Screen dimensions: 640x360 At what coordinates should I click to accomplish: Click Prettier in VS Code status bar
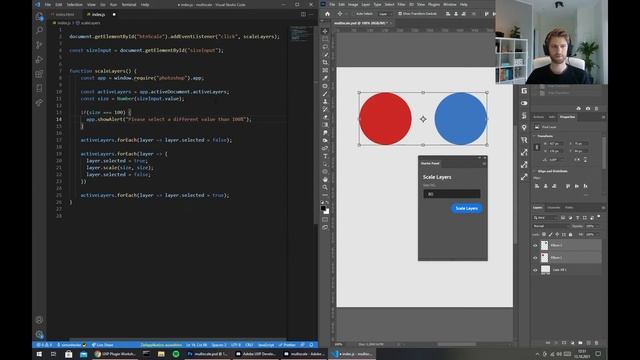tap(287, 345)
